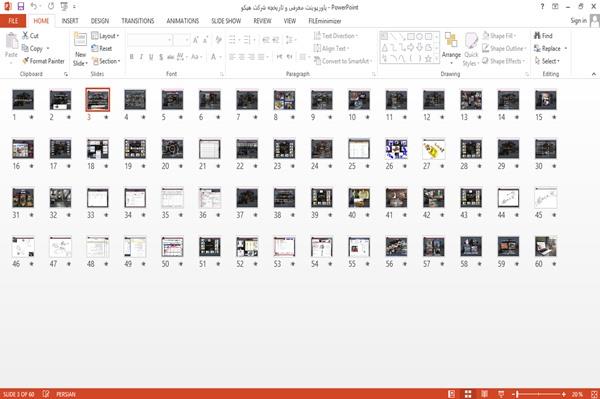Open the font name combo box
Viewport: 600px width, 399px height.
(x=149, y=39)
